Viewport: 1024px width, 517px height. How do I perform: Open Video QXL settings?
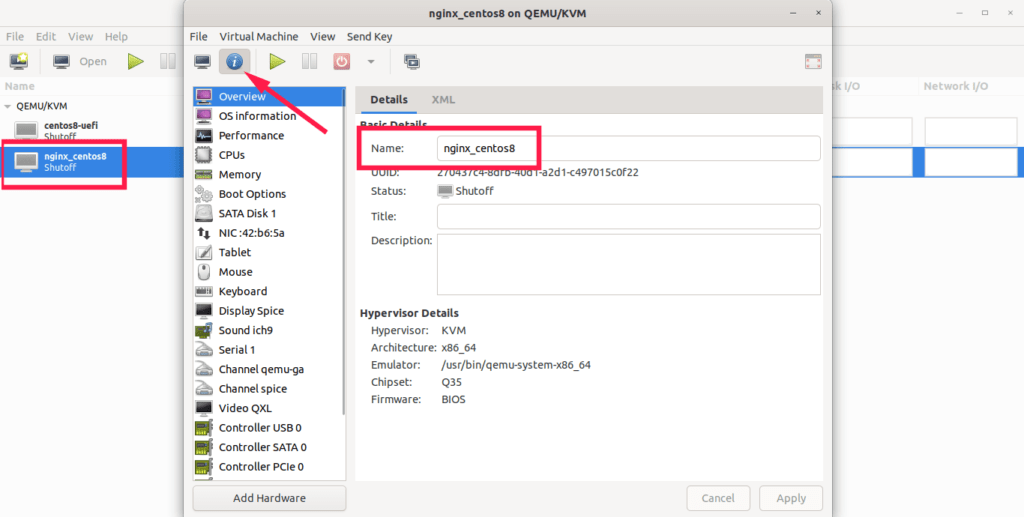pos(269,409)
